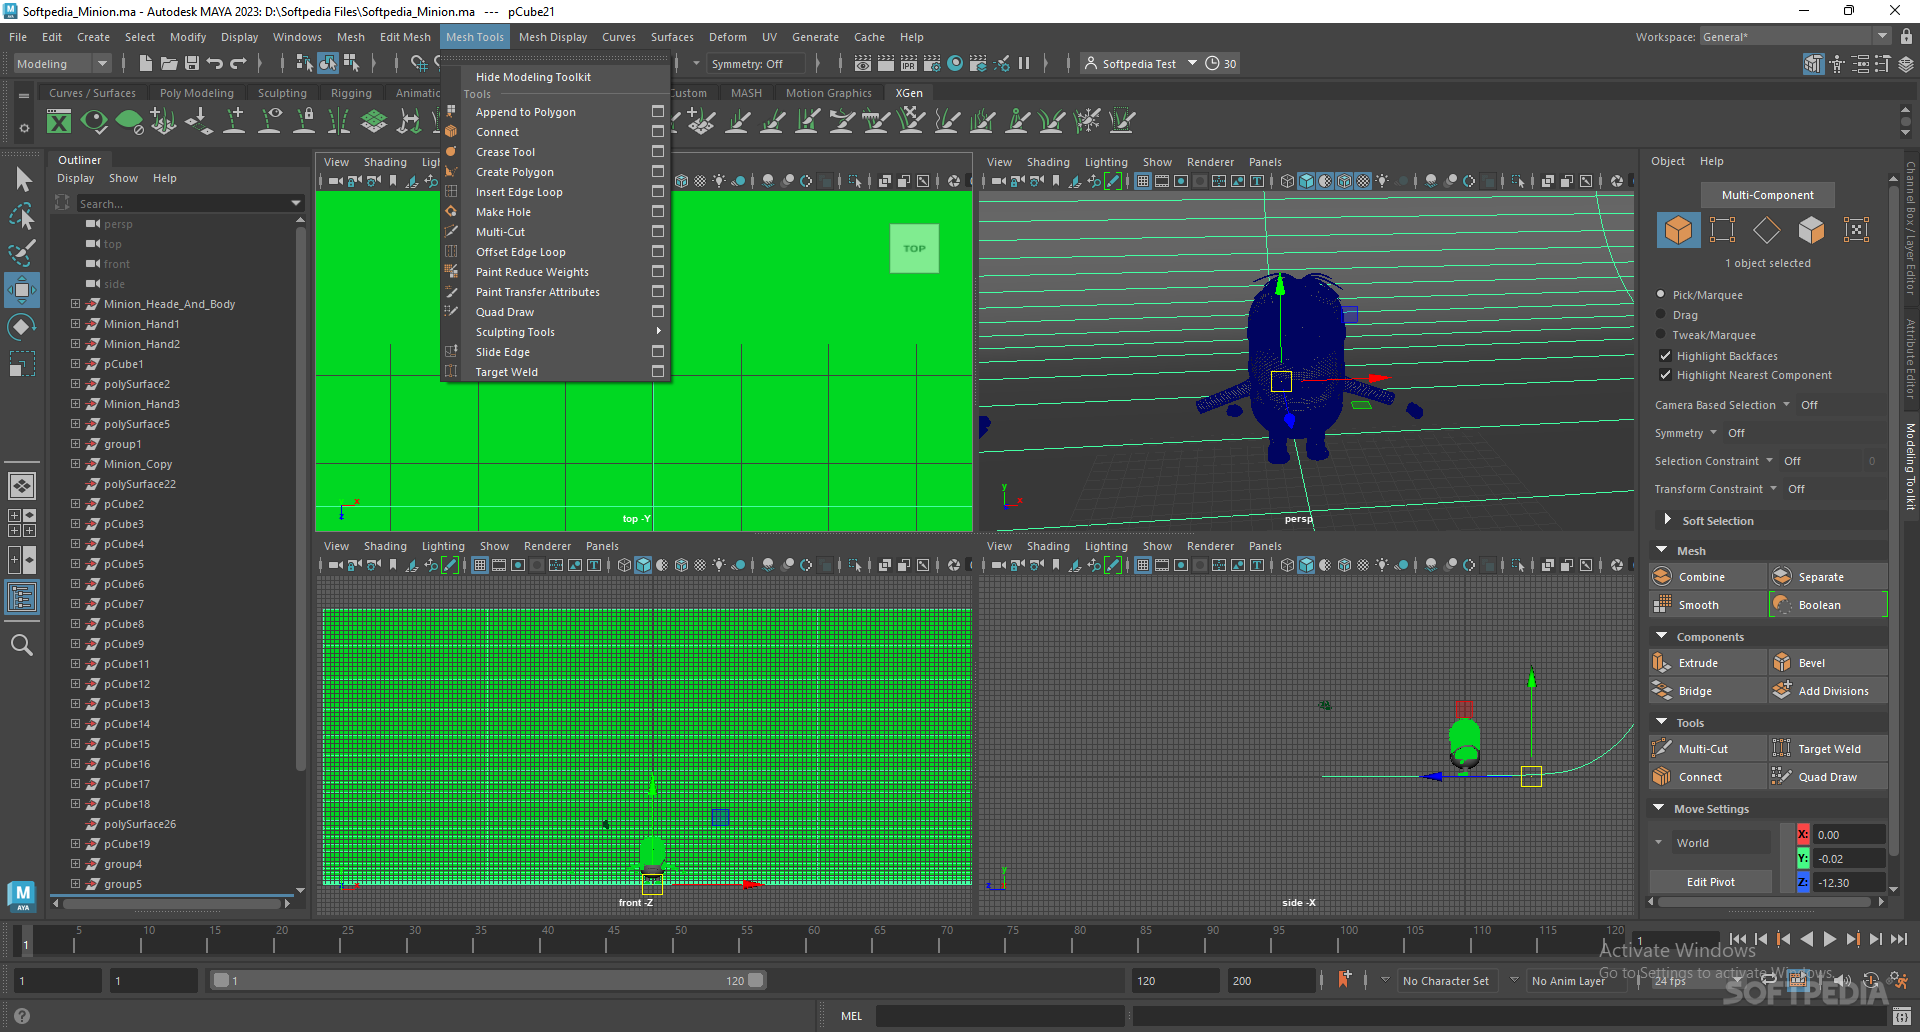The width and height of the screenshot is (1920, 1032).
Task: Click the Extrude component button
Action: [x=1708, y=663]
